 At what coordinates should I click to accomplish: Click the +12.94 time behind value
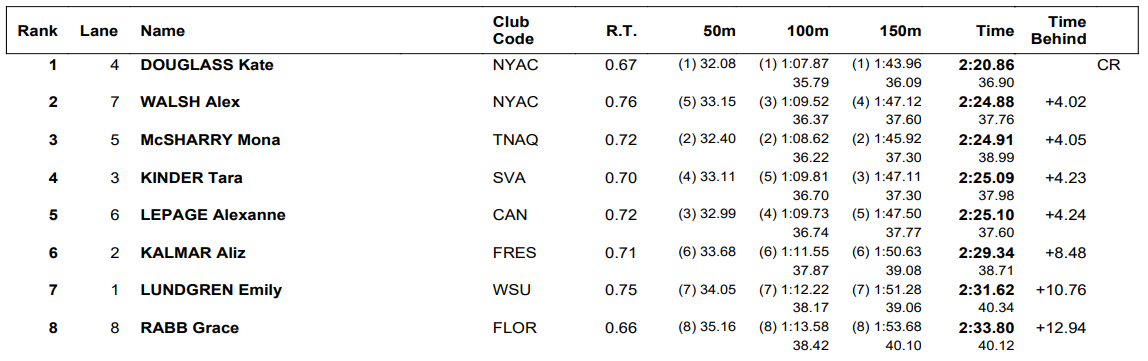click(x=1061, y=328)
